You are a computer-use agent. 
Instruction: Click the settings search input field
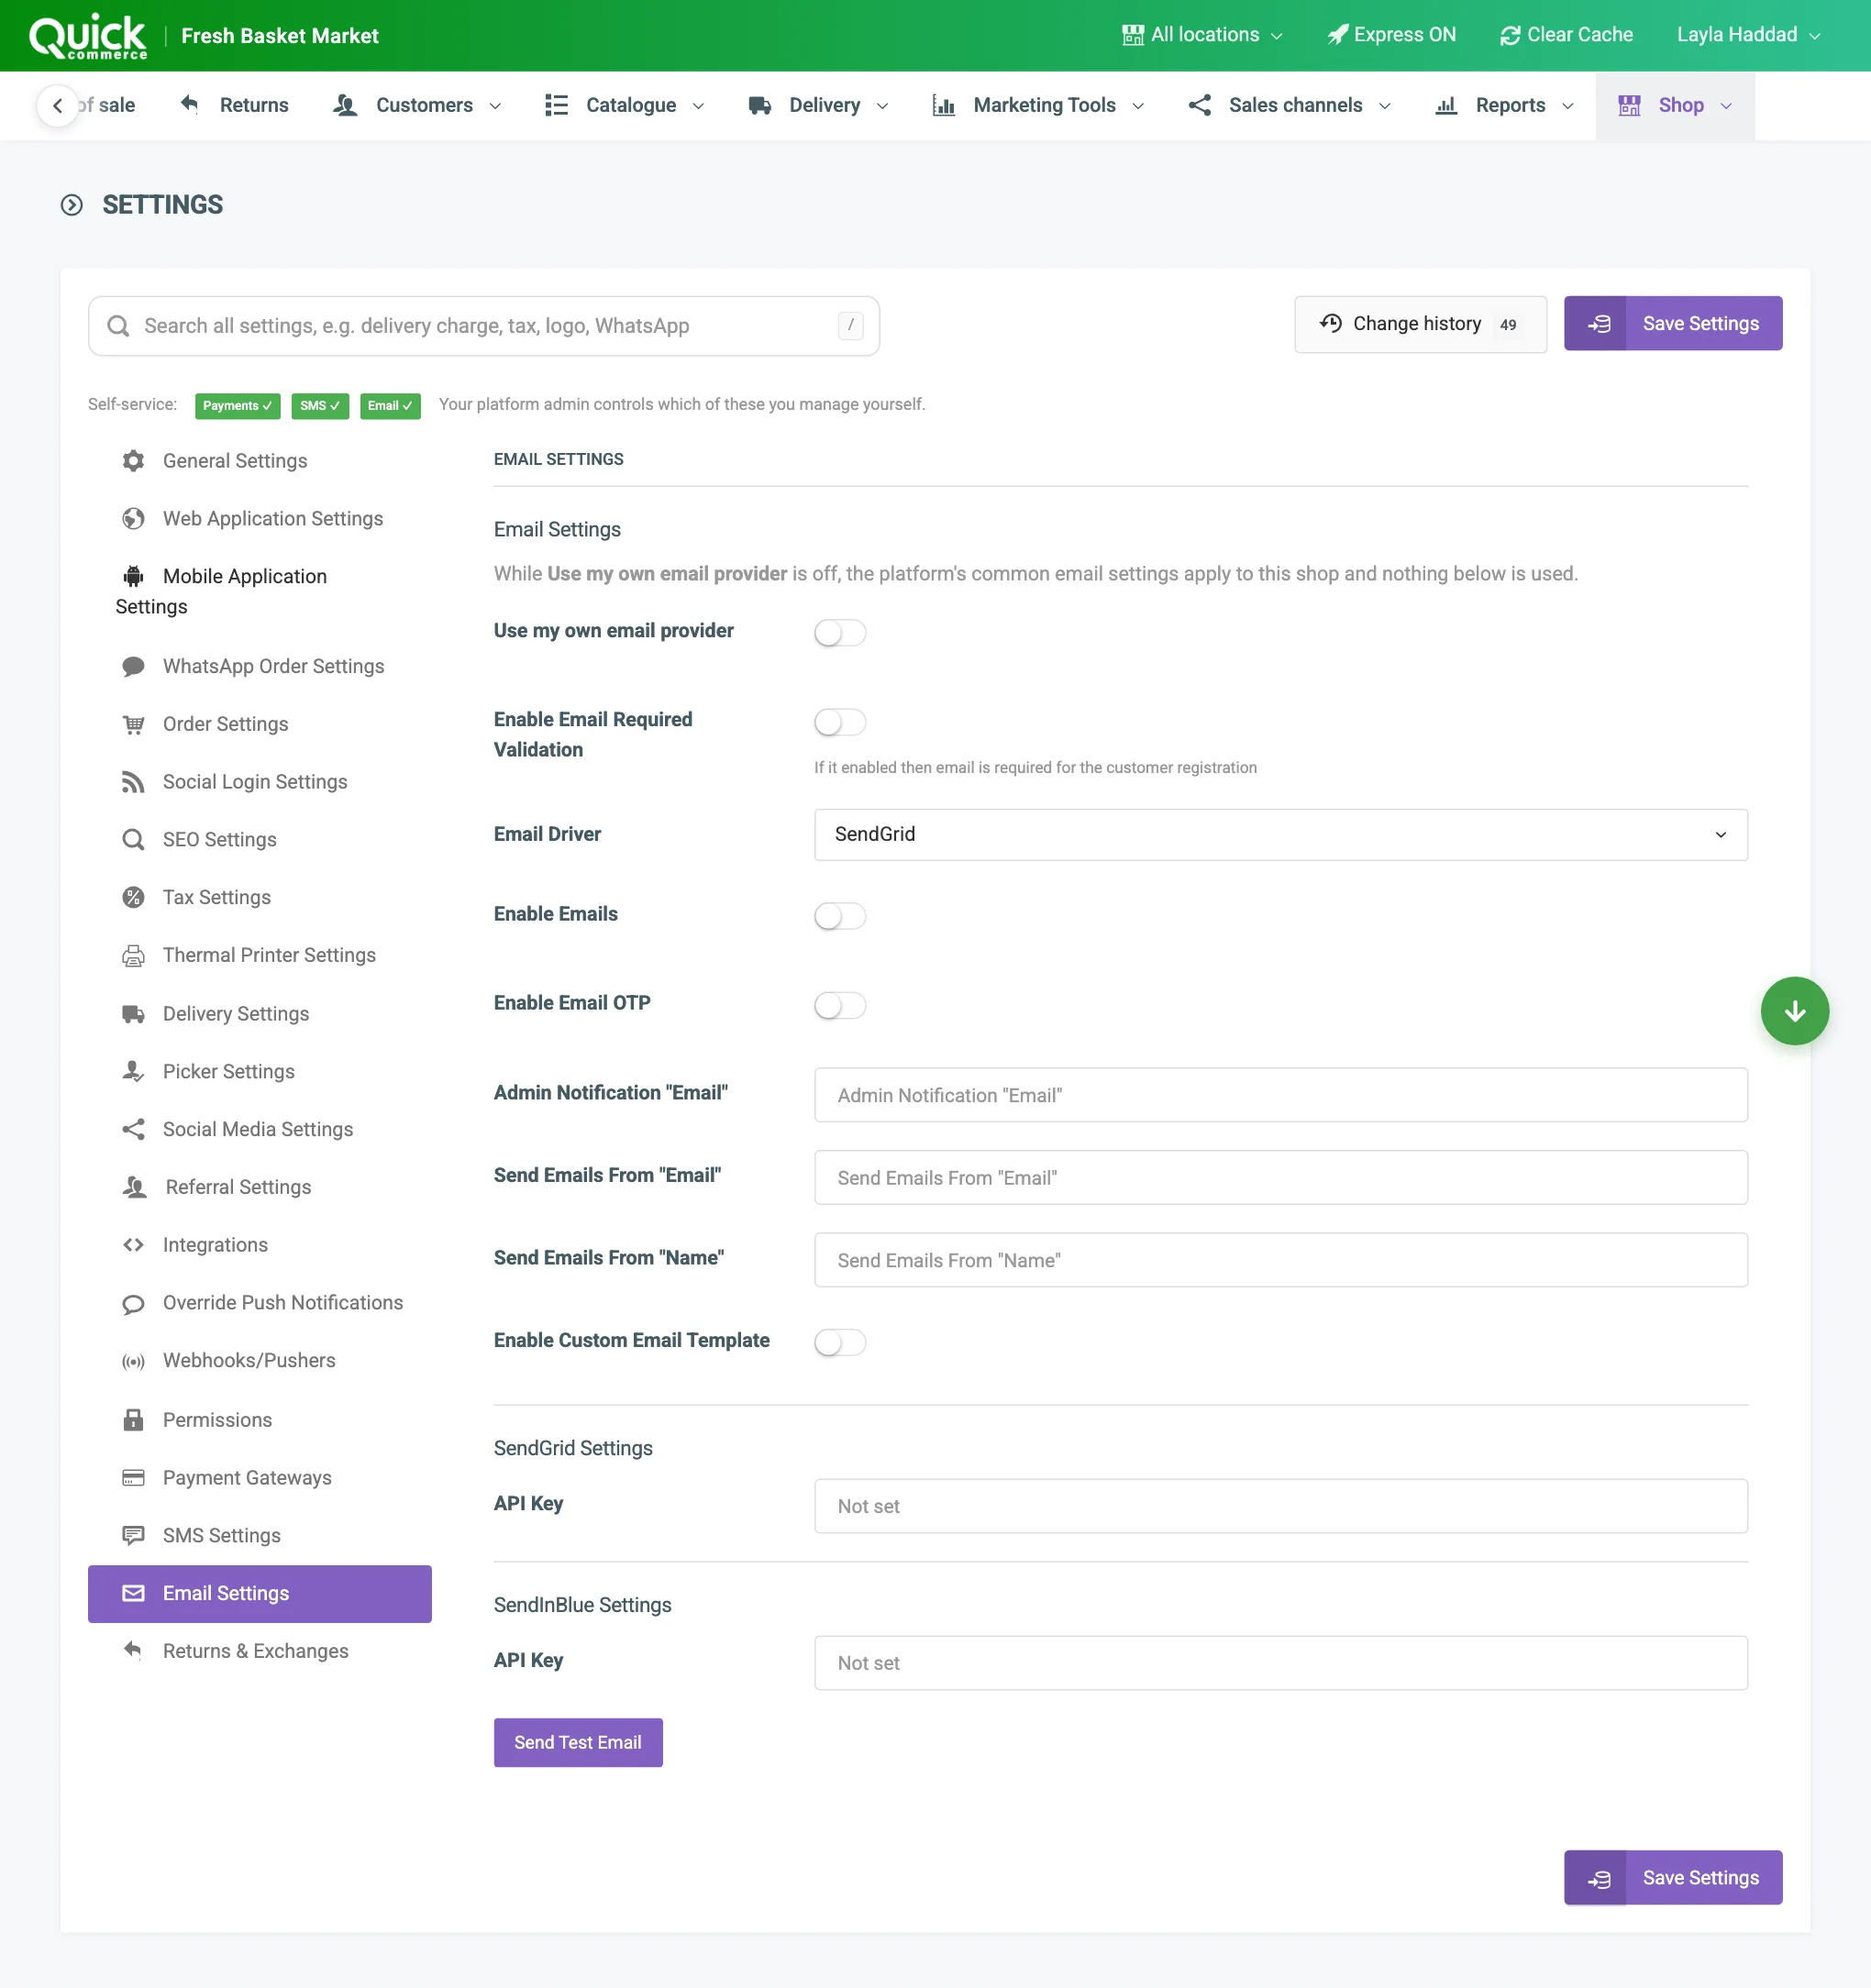tap(484, 326)
